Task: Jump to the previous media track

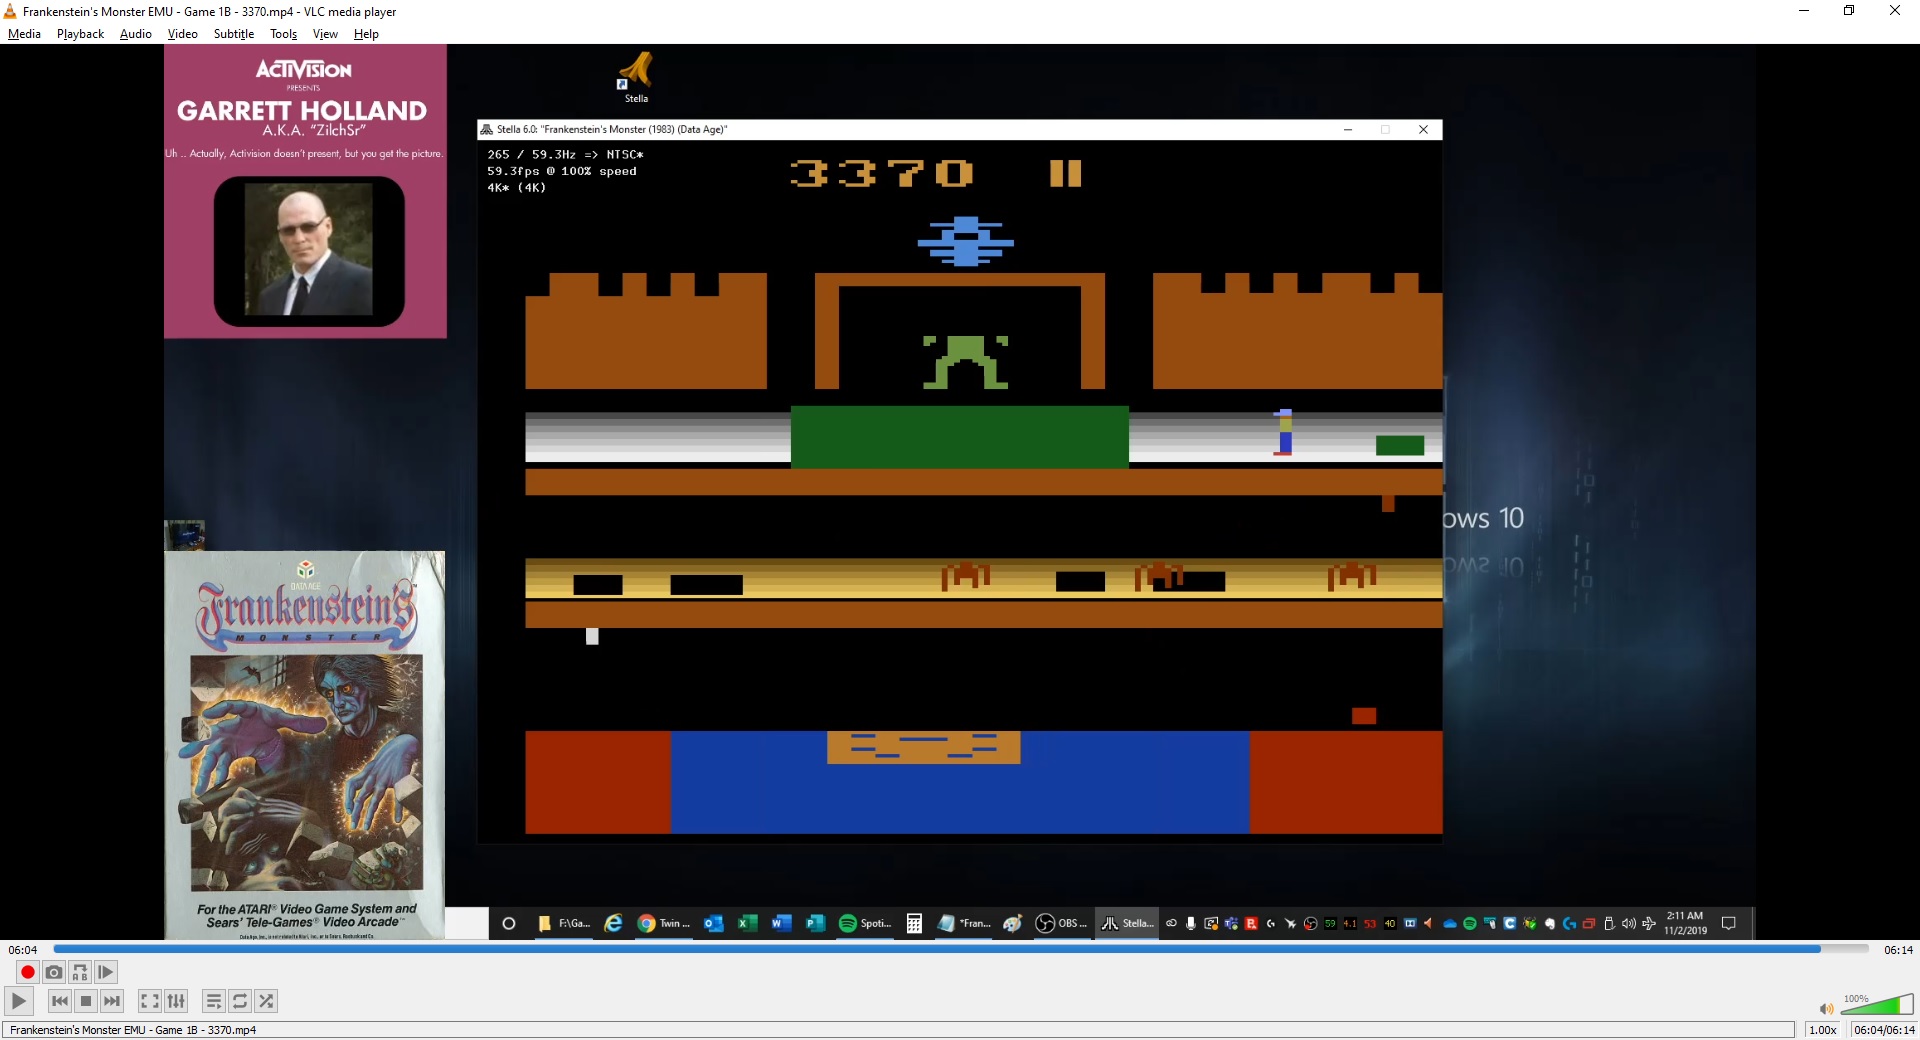Action: 60,1001
